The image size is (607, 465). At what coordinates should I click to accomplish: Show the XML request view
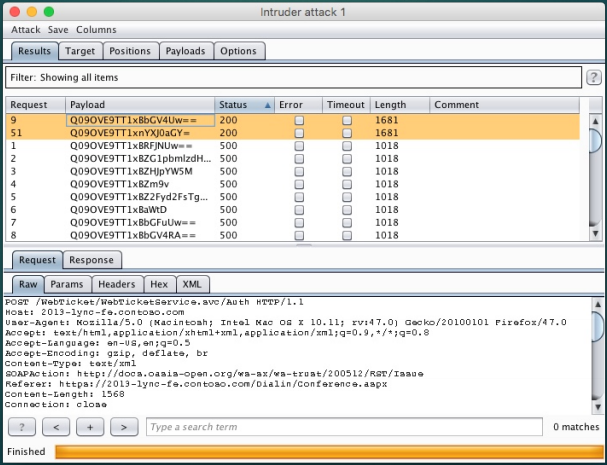[x=192, y=285]
